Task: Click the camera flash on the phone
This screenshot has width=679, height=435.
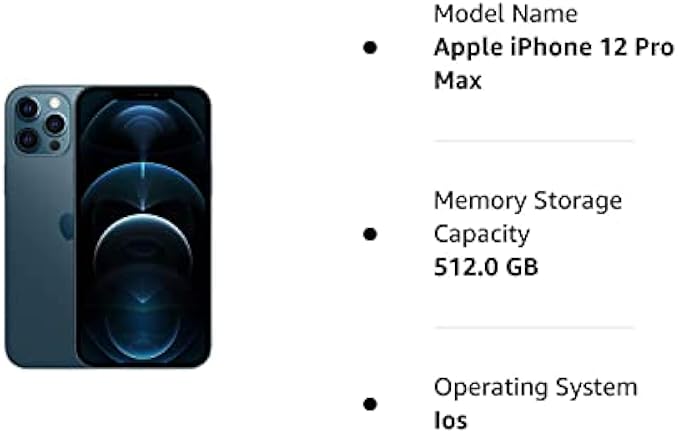Action: 54,101
